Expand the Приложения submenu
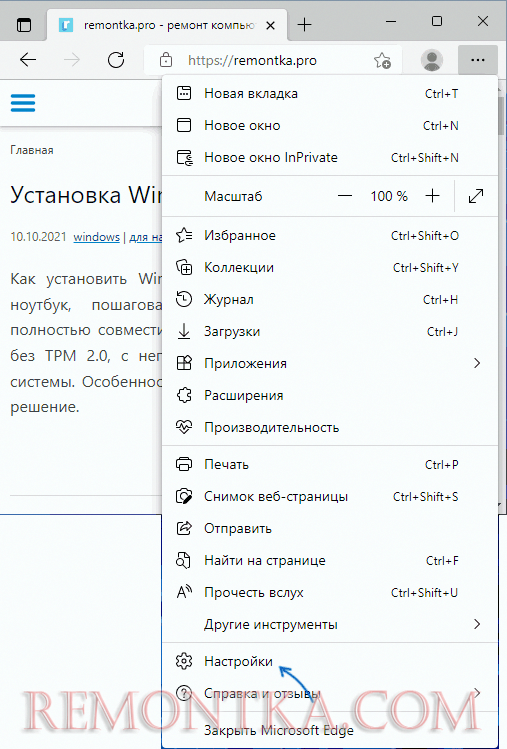 tap(330, 364)
